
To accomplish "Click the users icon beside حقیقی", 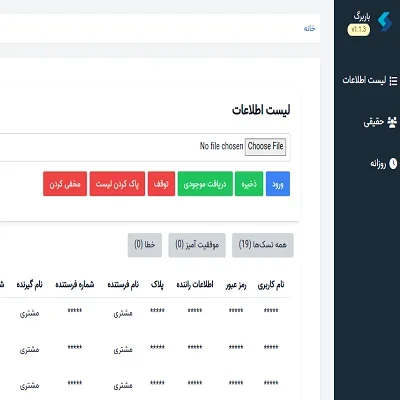I will pyautogui.click(x=392, y=122).
